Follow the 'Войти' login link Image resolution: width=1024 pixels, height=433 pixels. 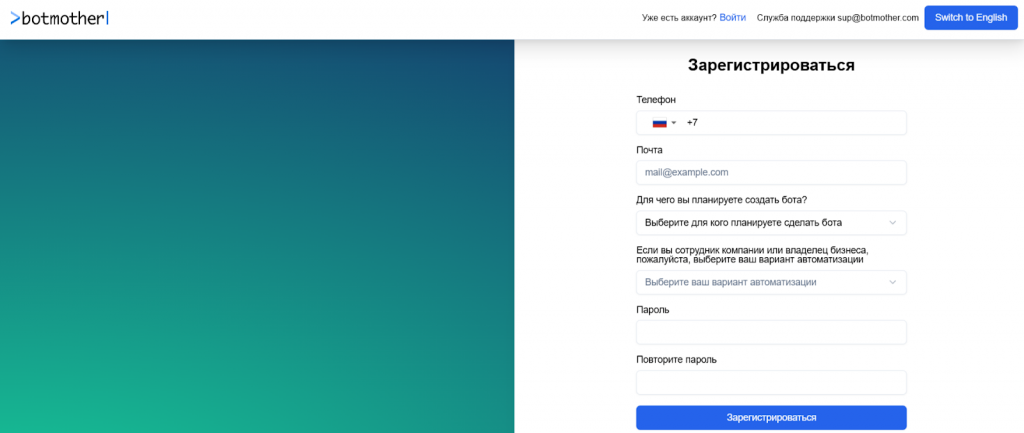coord(732,17)
